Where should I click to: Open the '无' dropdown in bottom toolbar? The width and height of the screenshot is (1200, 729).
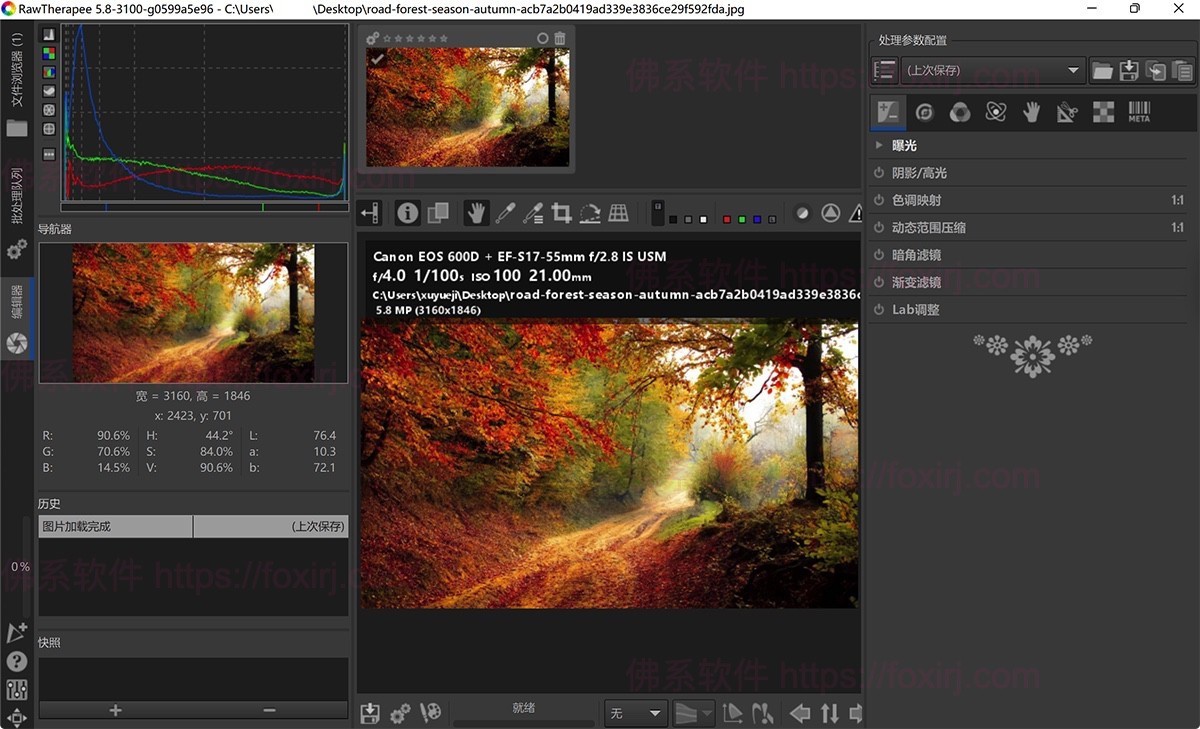point(635,713)
